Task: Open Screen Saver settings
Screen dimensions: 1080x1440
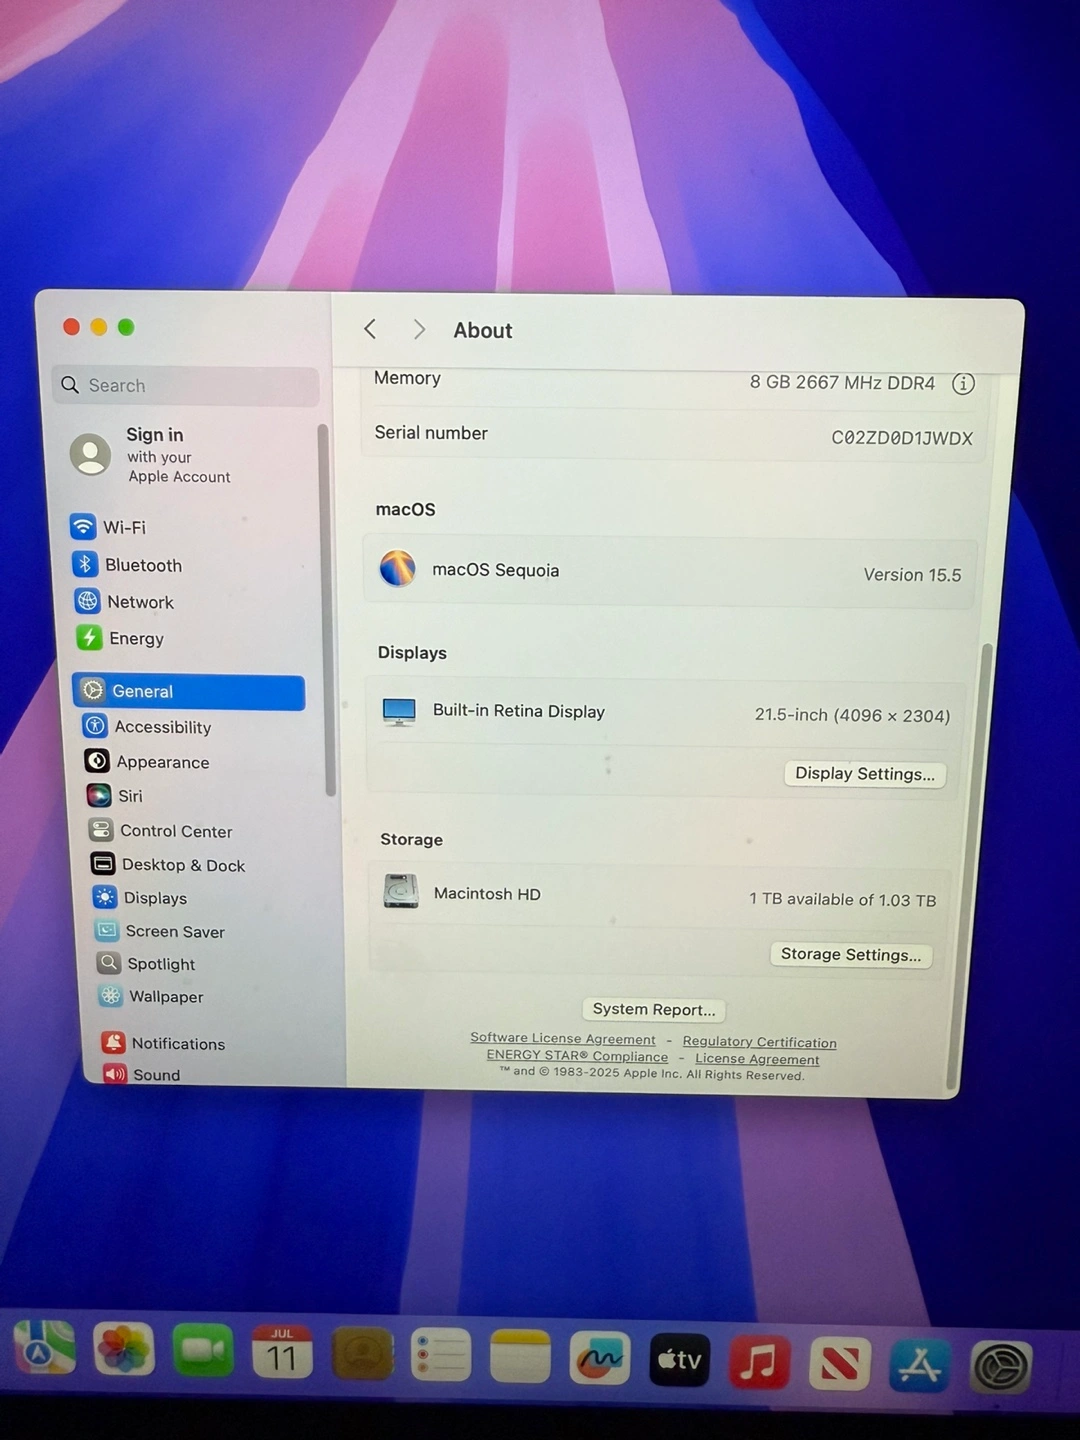Action: click(x=160, y=931)
